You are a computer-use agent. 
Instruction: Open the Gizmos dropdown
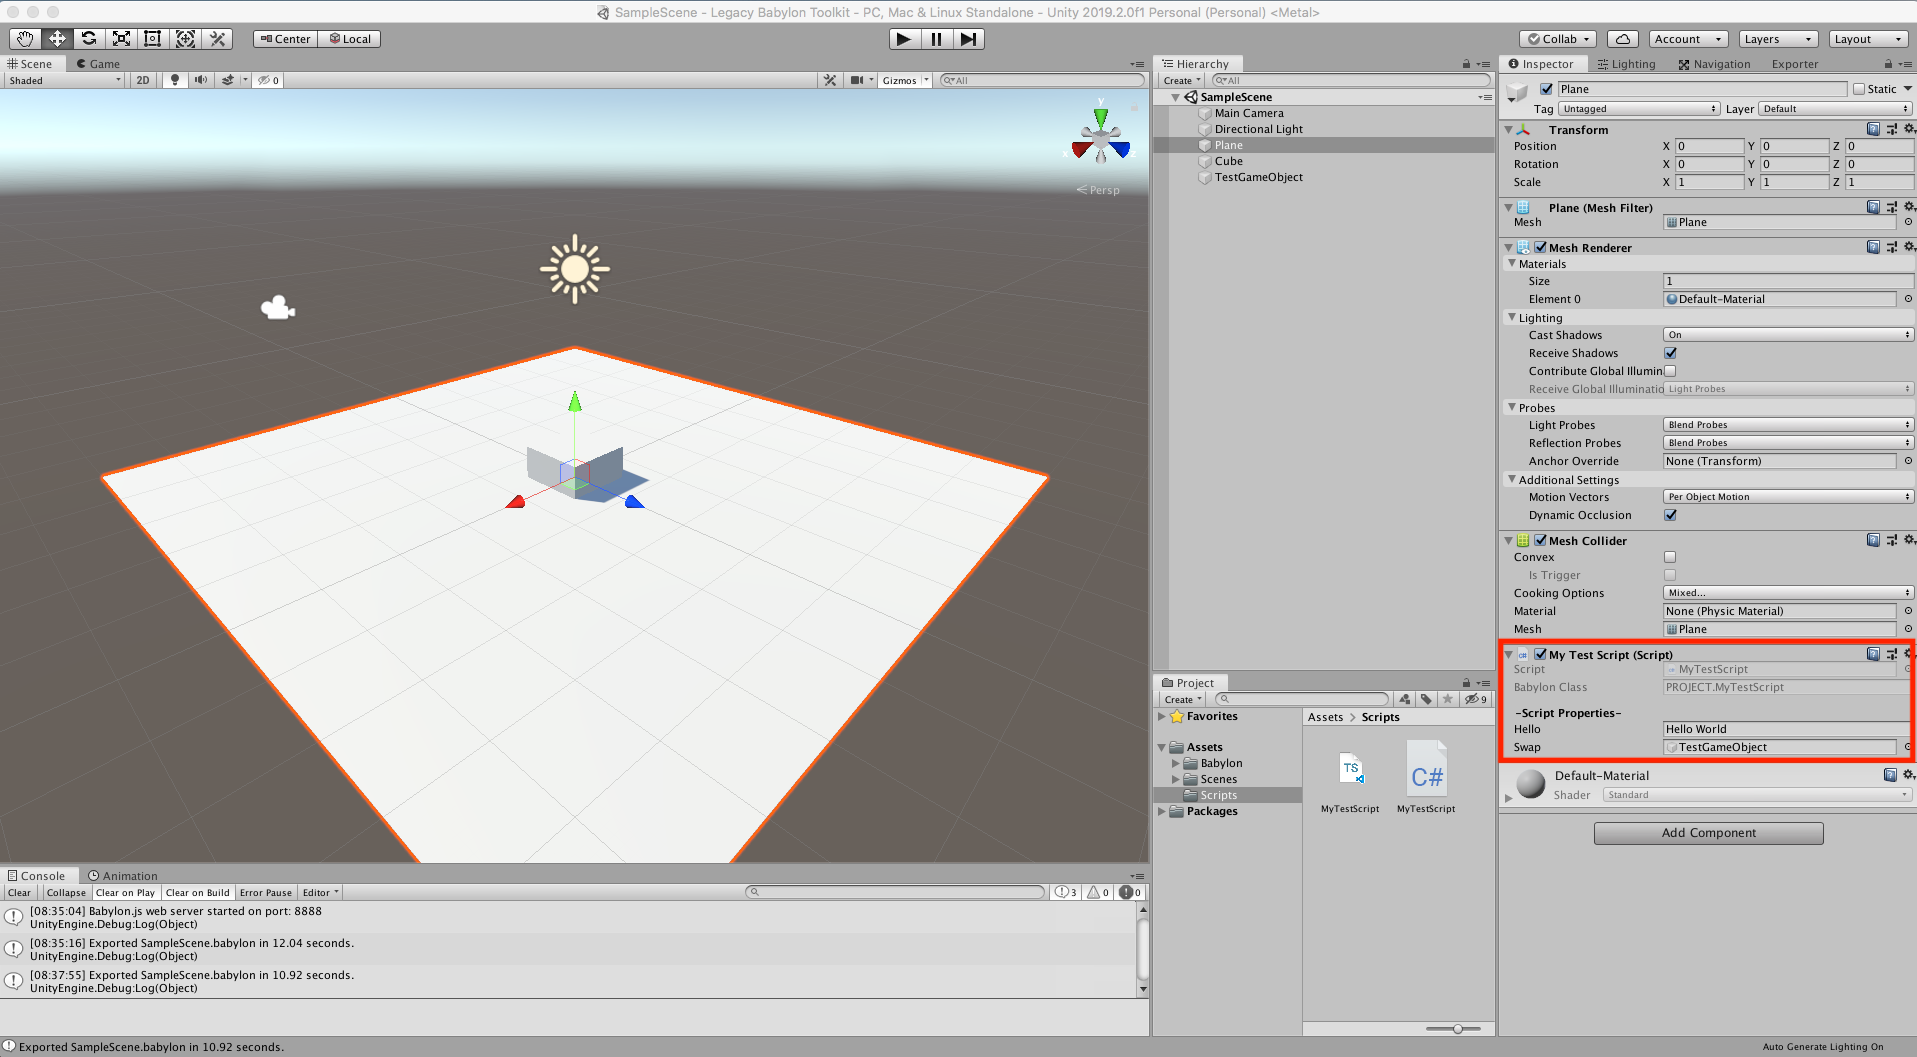905,80
